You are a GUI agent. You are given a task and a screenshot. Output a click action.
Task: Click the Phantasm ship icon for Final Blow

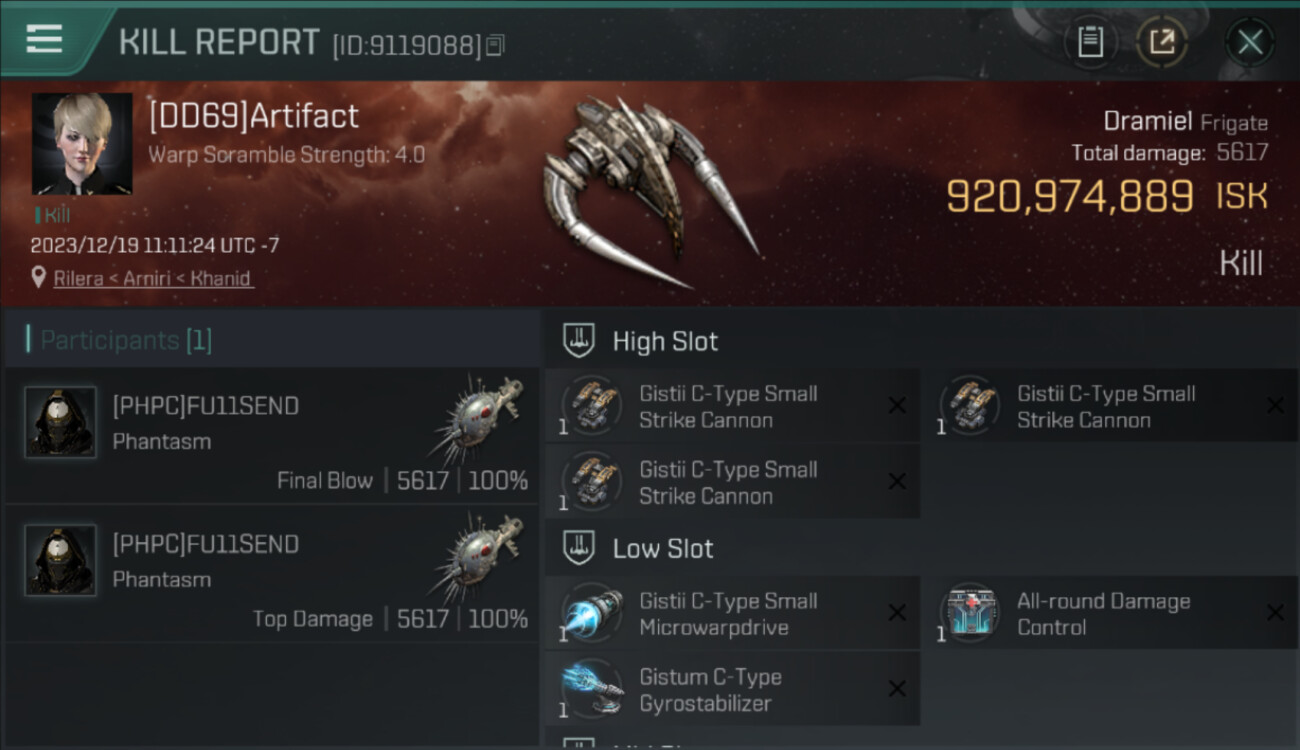(478, 420)
